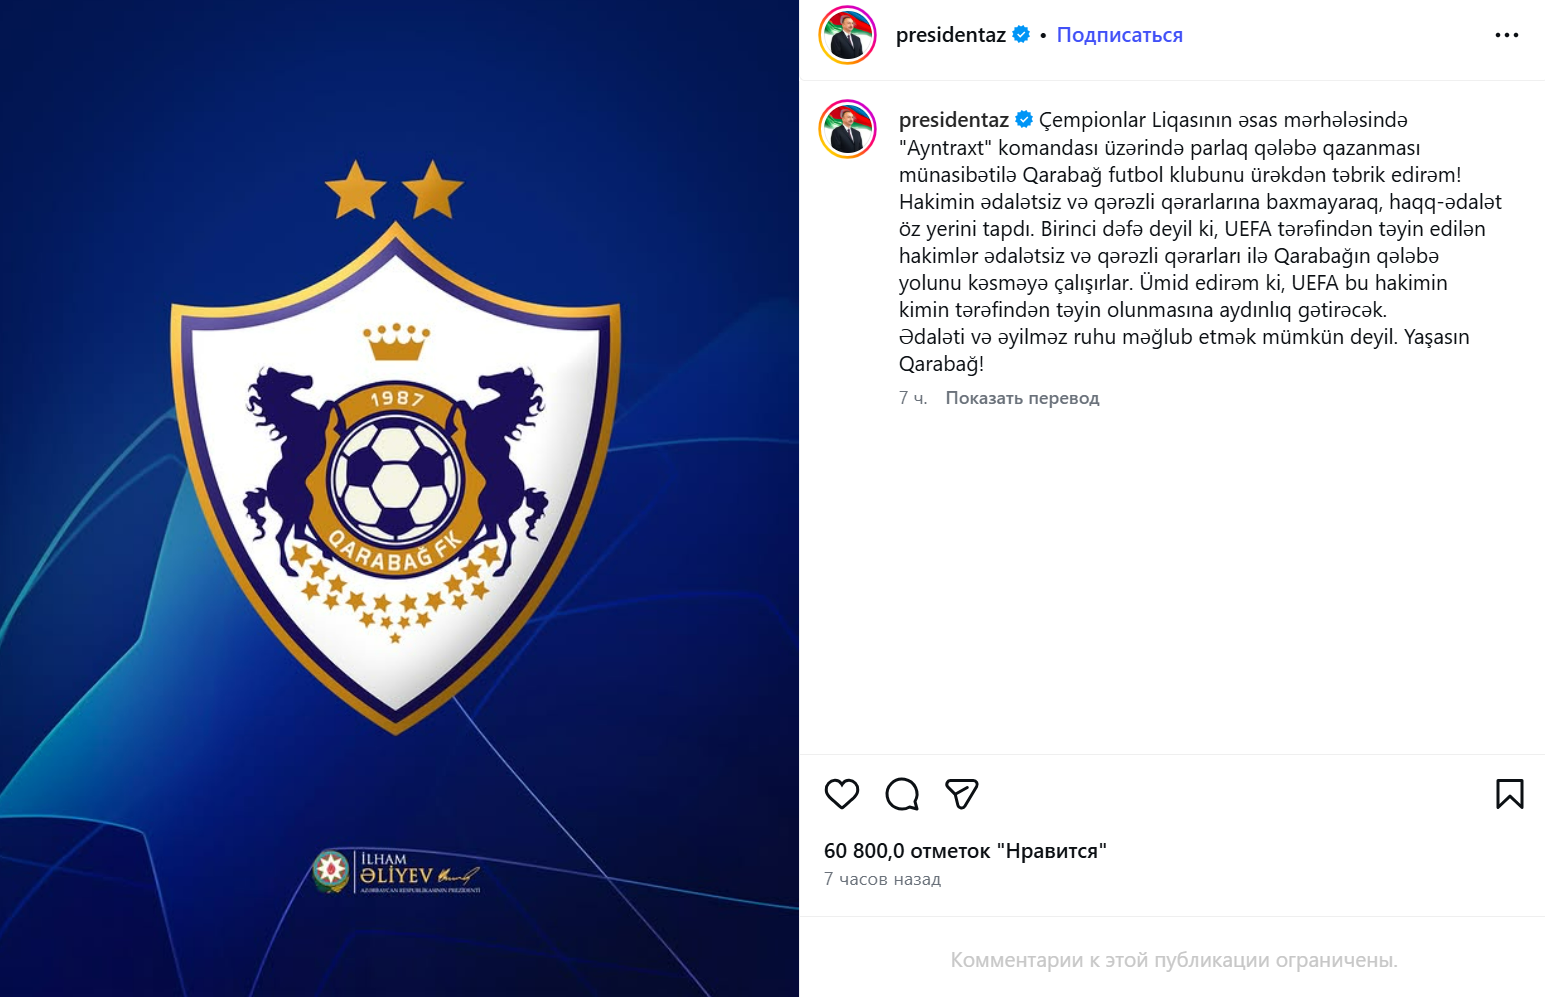This screenshot has height=997, width=1545.
Task: Click the caption presidentaz profile avatar
Action: coord(848,129)
